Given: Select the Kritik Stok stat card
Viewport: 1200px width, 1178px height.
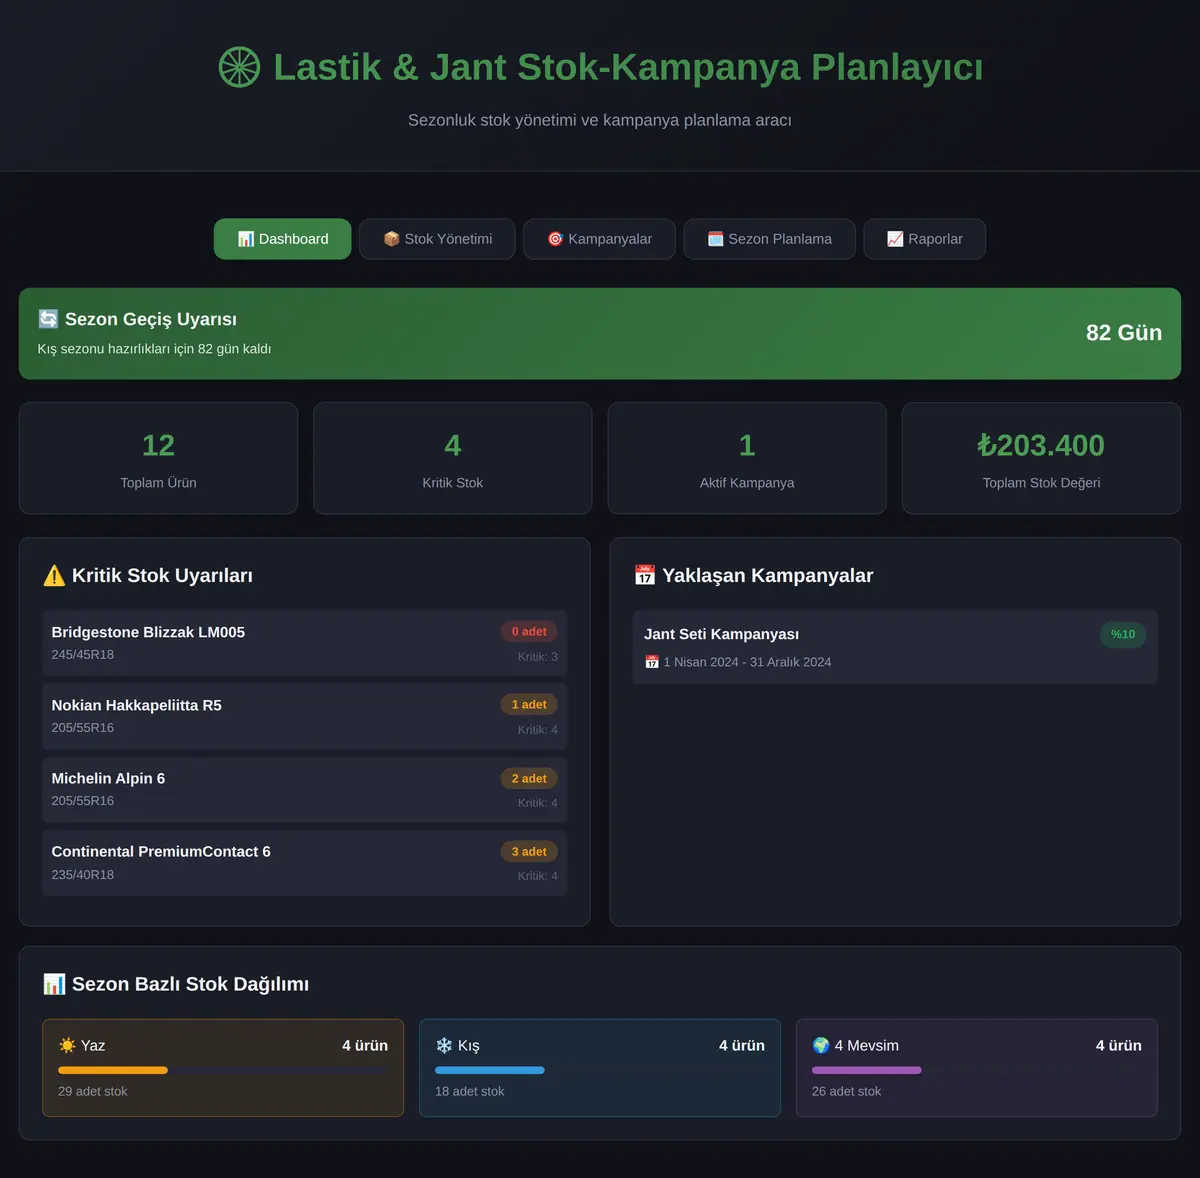Looking at the screenshot, I should (x=452, y=458).
